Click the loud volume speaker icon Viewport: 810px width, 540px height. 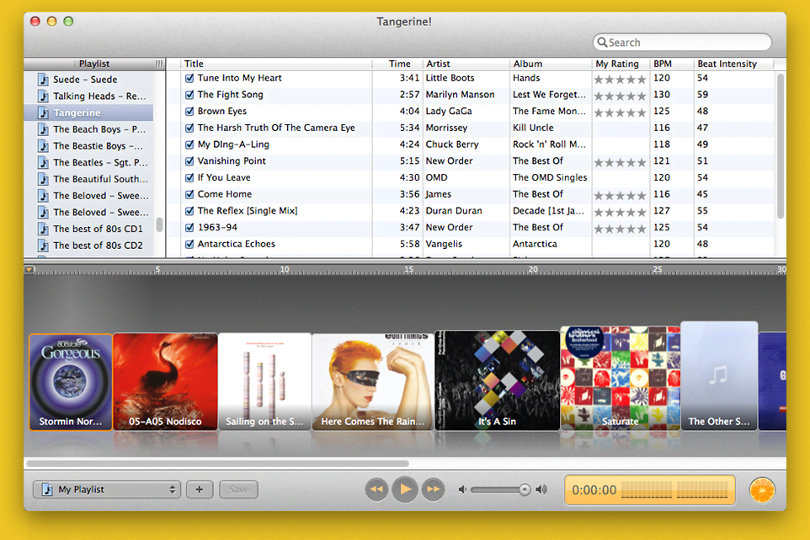click(x=541, y=489)
